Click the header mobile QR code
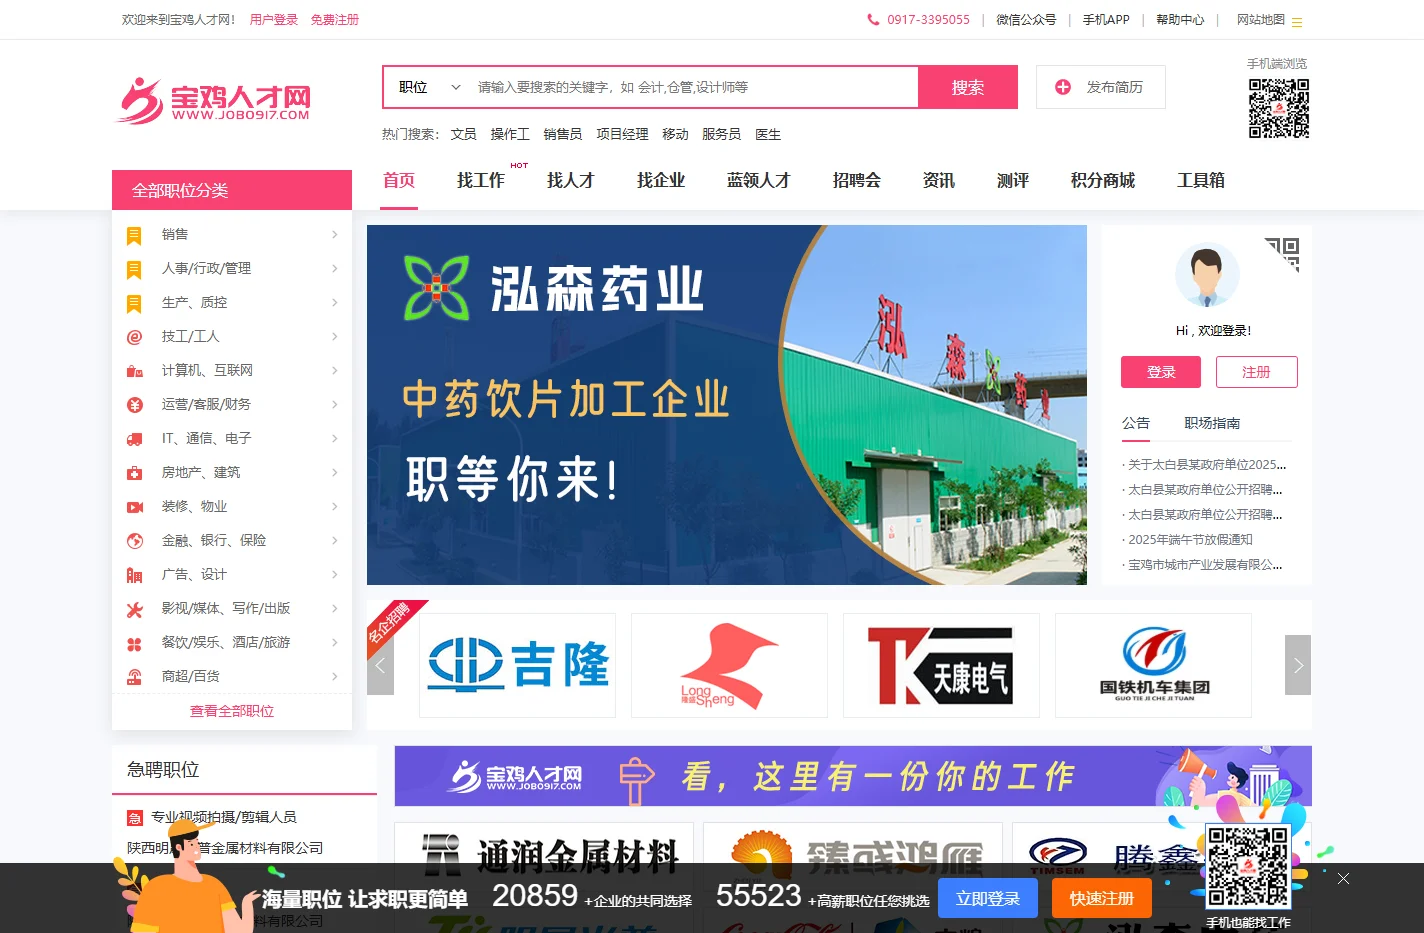Screen dimensions: 1424x933 (1279, 108)
